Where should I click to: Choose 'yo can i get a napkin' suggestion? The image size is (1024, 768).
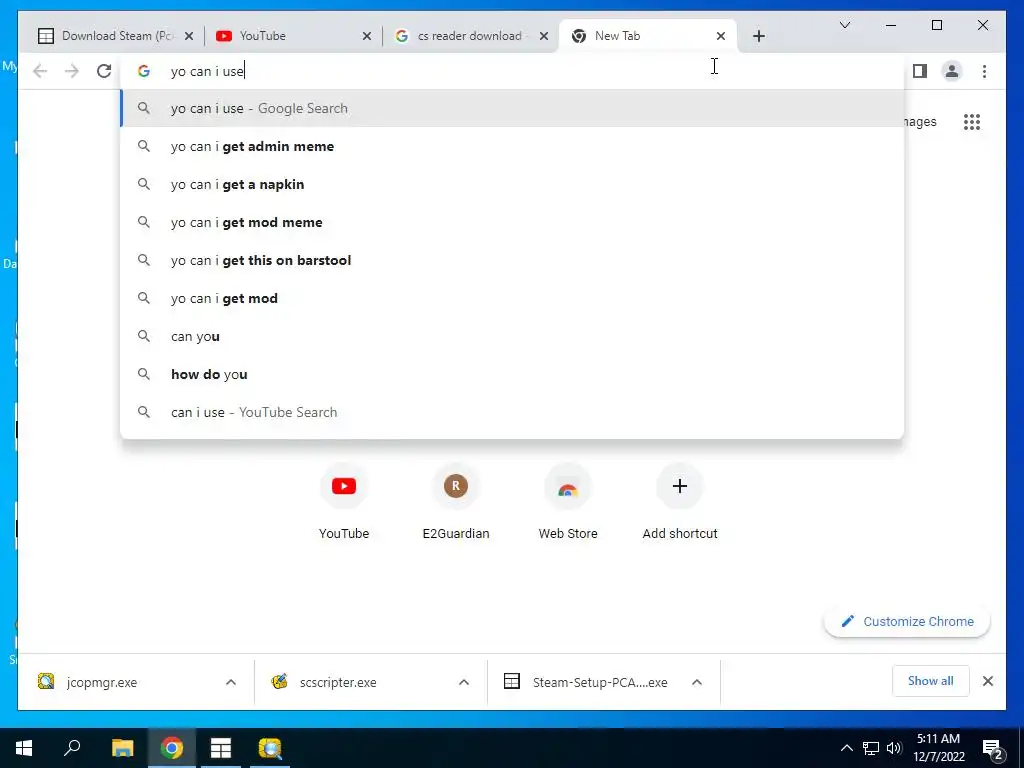(x=512, y=184)
